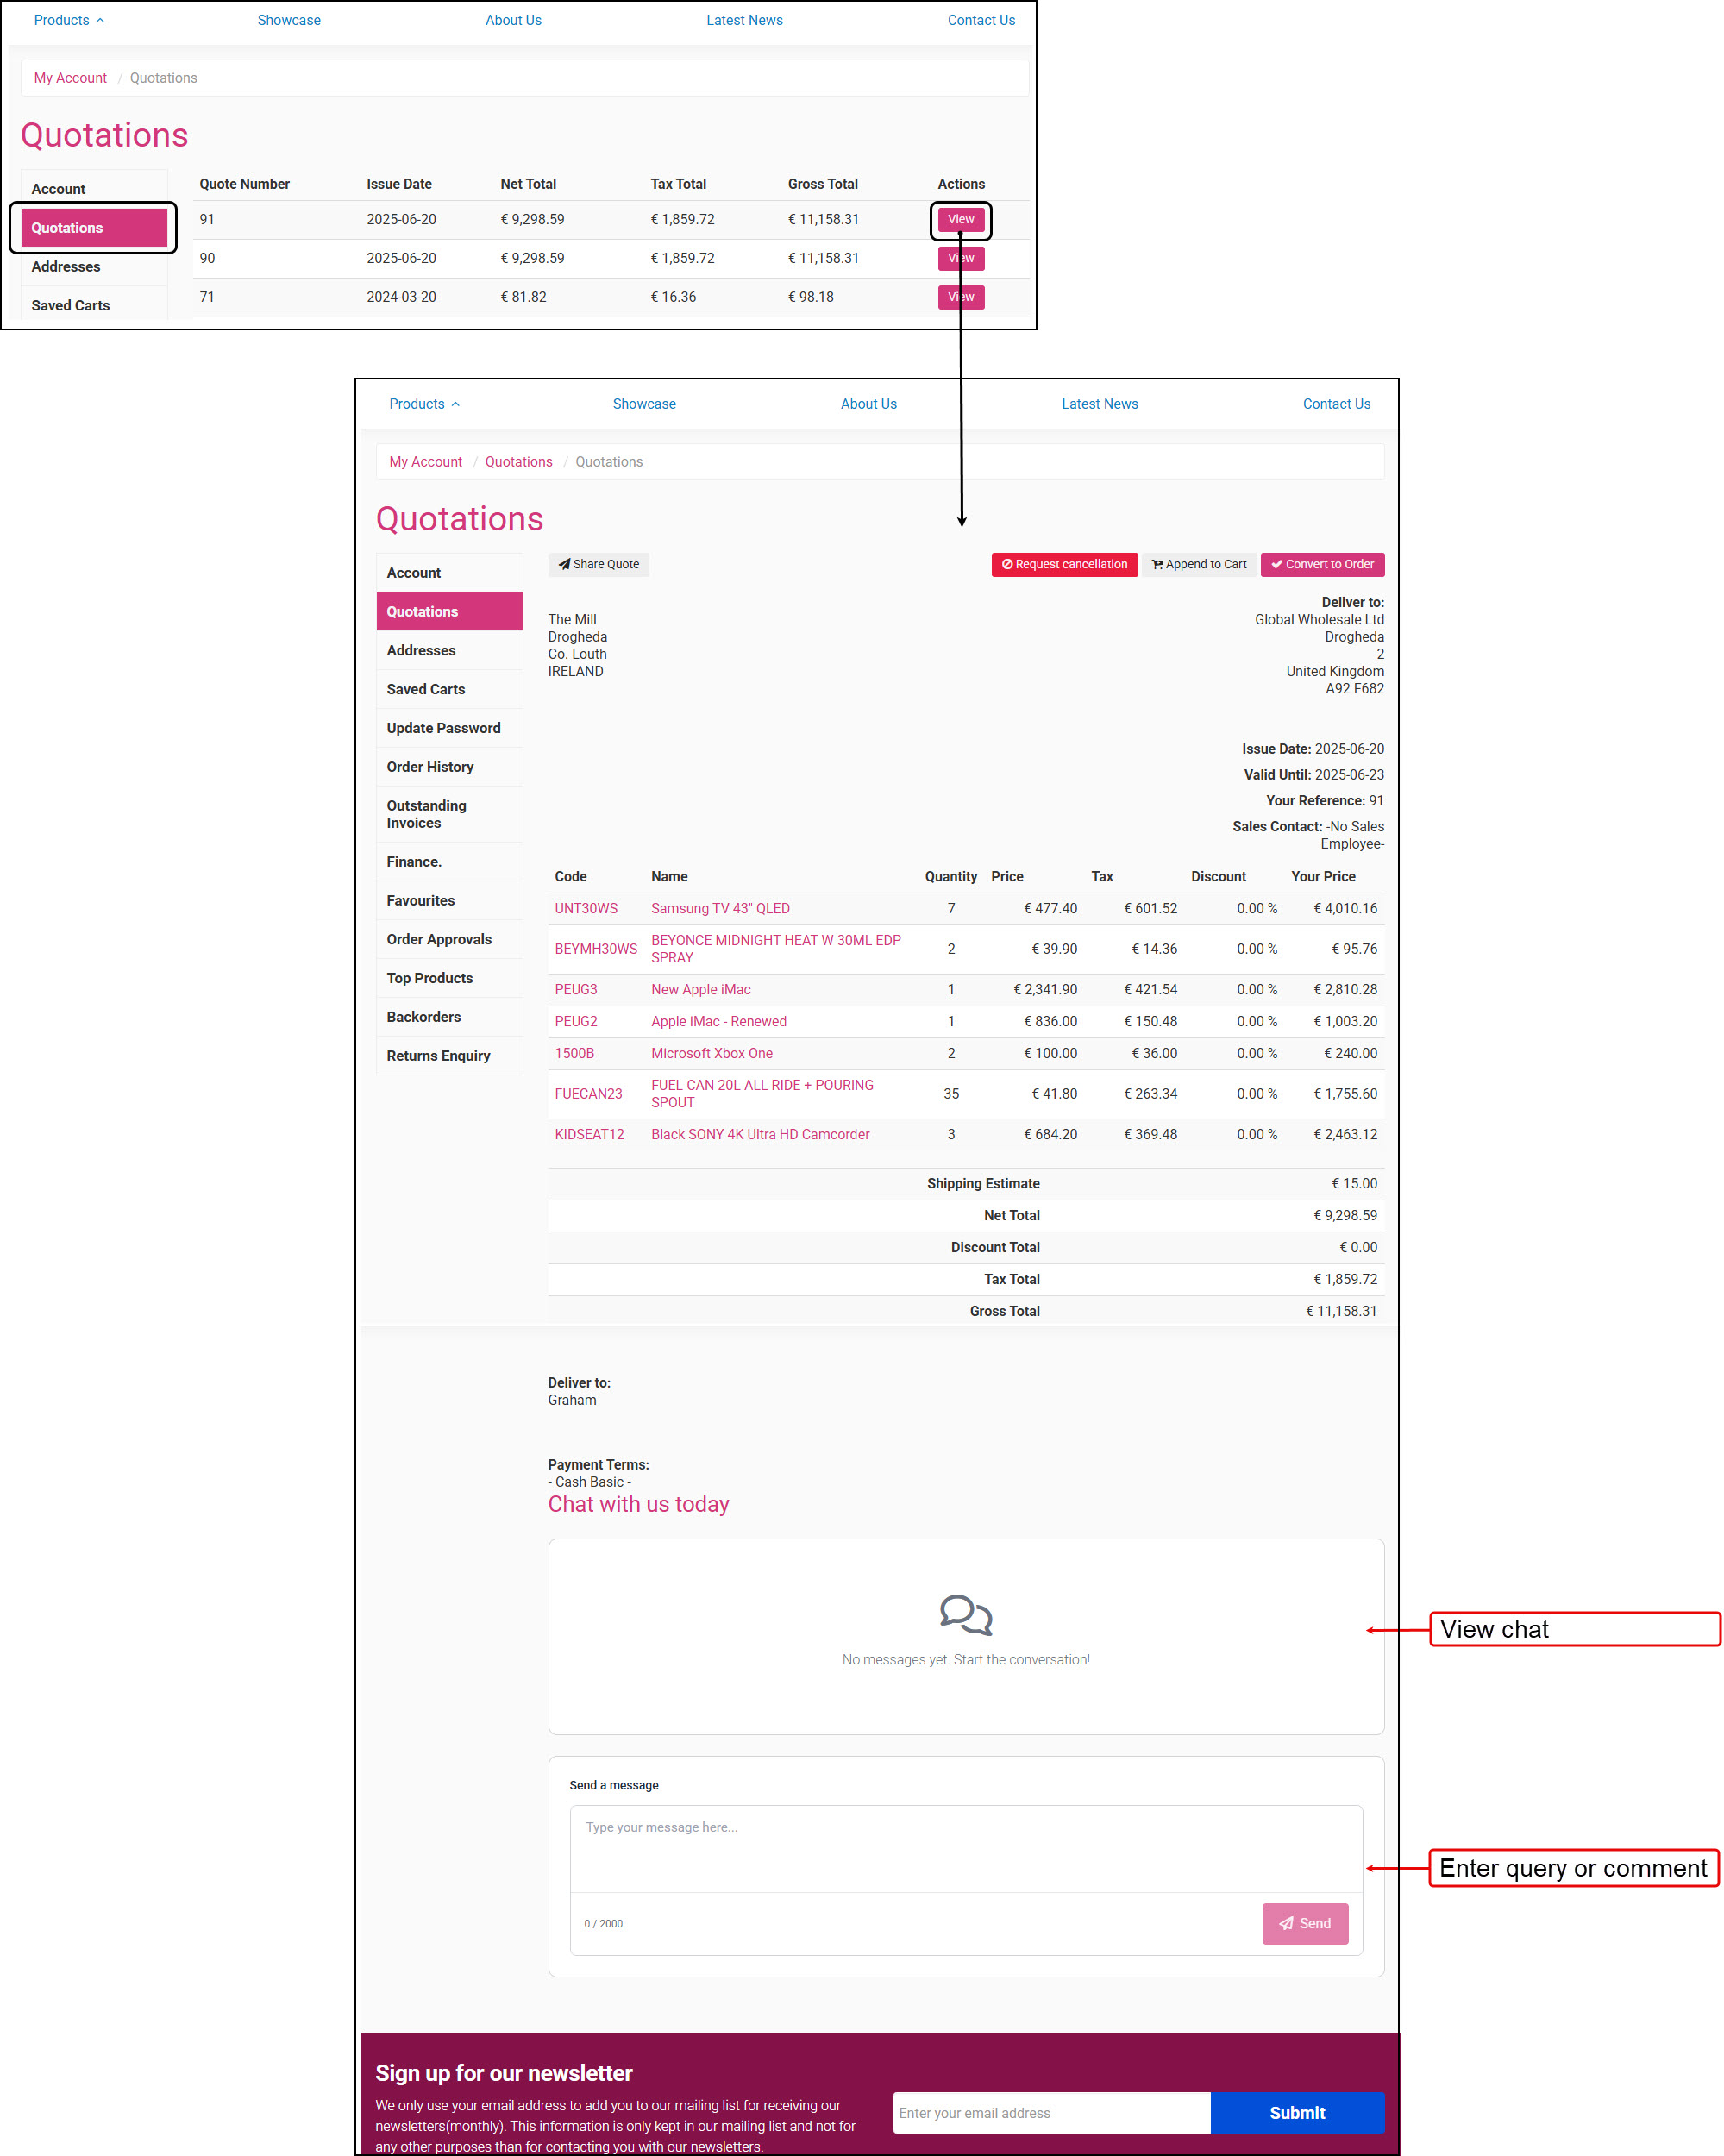Open Apple iMac - Renewed product link
The width and height of the screenshot is (1724, 2156).
(x=719, y=1021)
